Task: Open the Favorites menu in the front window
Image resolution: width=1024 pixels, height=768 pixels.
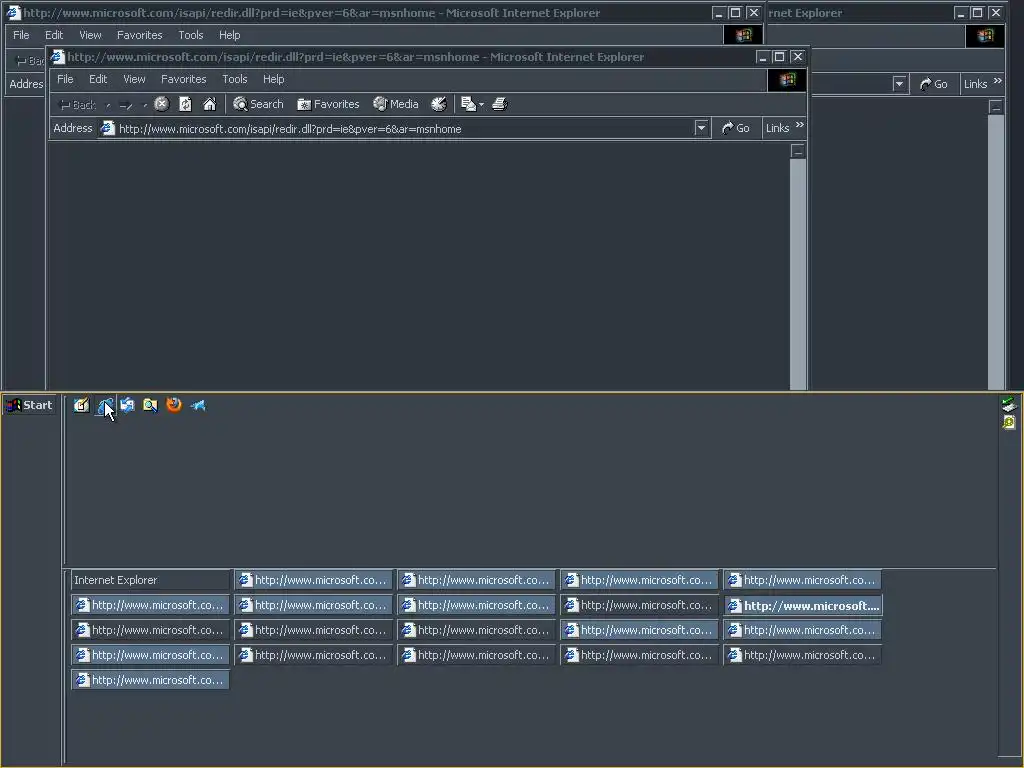Action: (x=184, y=79)
